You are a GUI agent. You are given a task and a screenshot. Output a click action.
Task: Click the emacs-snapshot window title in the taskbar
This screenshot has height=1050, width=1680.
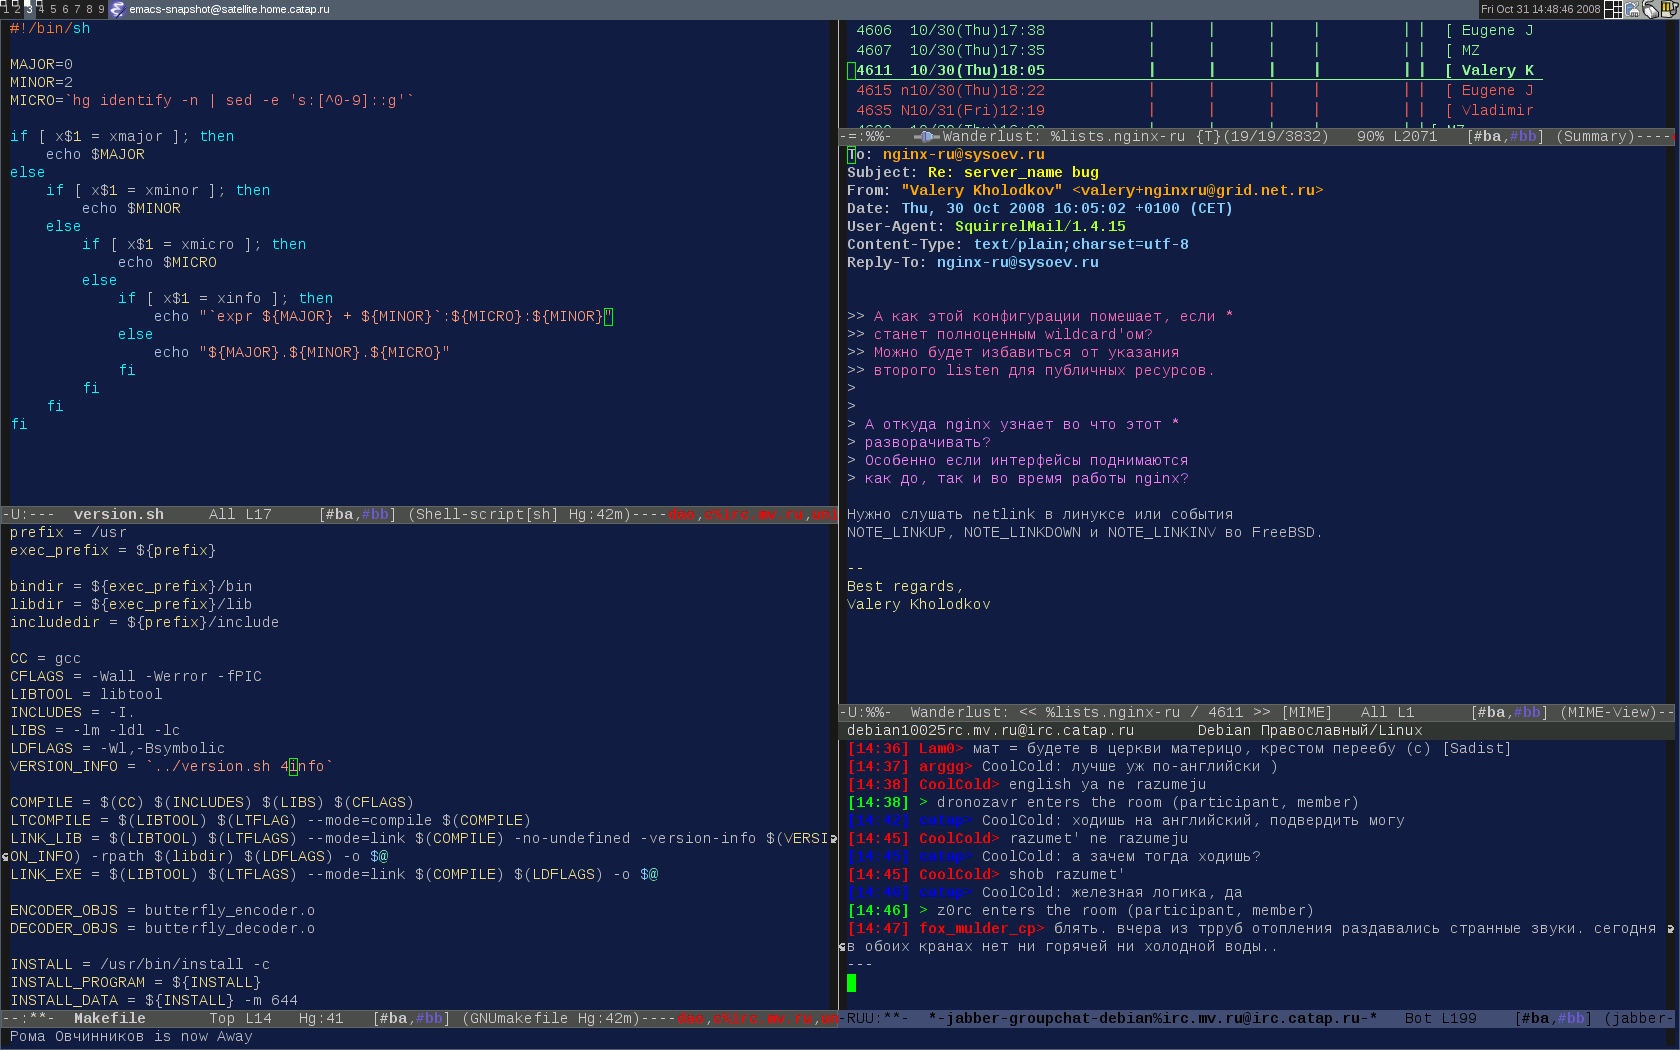[229, 9]
